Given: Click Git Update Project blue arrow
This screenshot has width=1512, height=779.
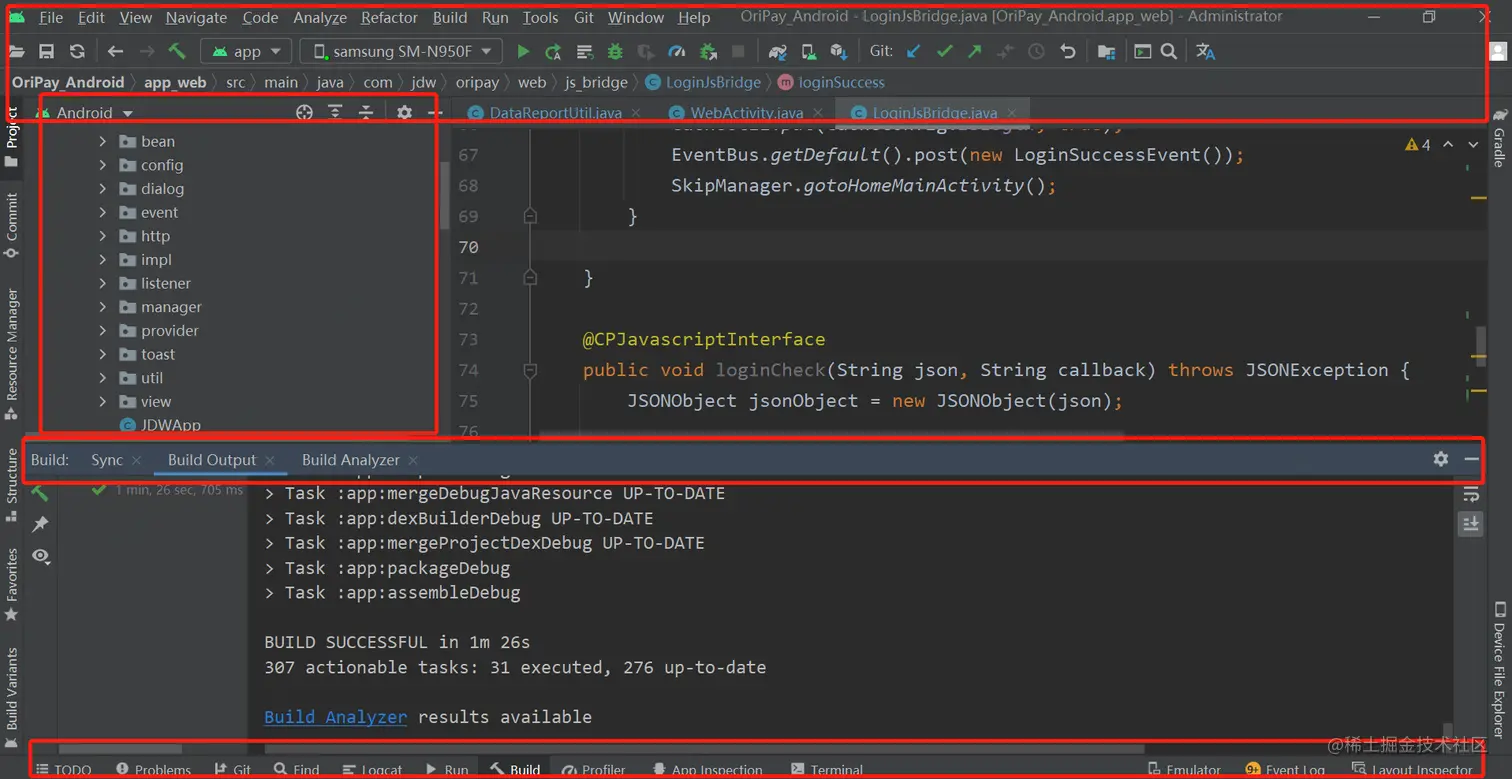Looking at the screenshot, I should pos(913,51).
